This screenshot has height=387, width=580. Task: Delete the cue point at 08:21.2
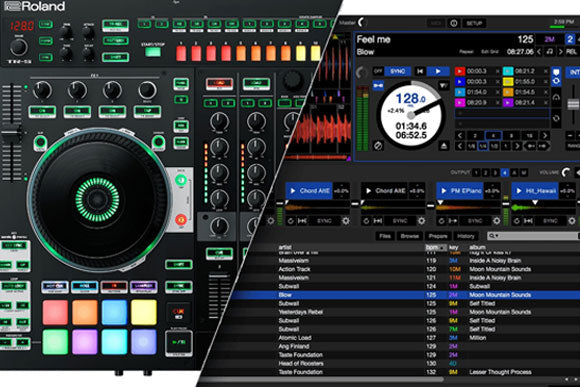[546, 71]
